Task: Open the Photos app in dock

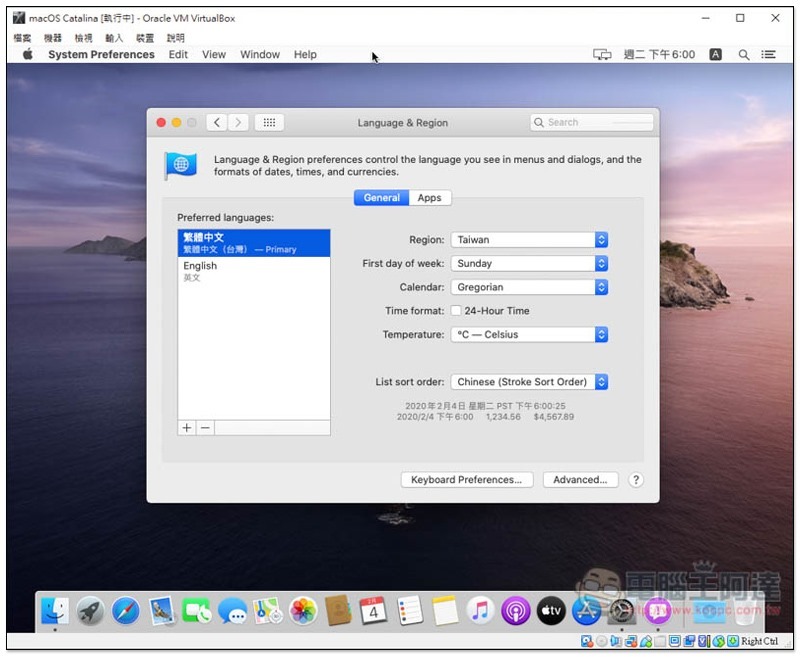Action: 303,611
